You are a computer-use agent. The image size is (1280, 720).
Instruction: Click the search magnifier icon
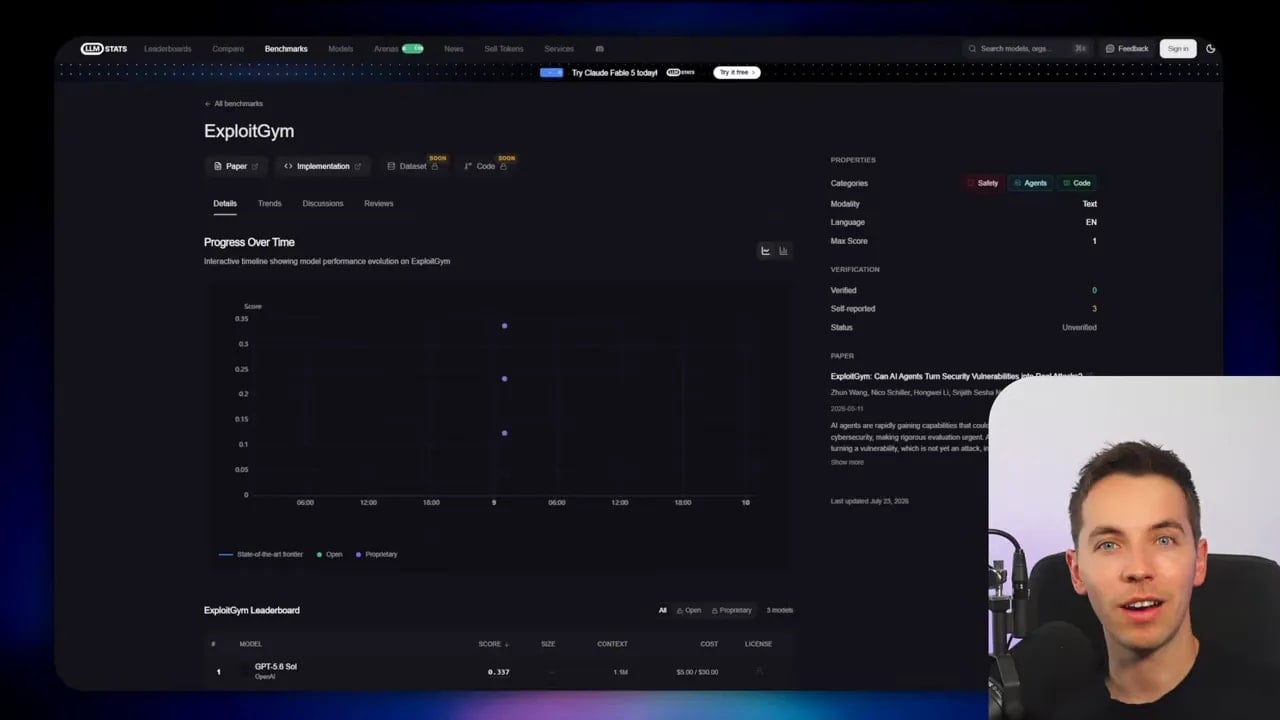point(972,49)
